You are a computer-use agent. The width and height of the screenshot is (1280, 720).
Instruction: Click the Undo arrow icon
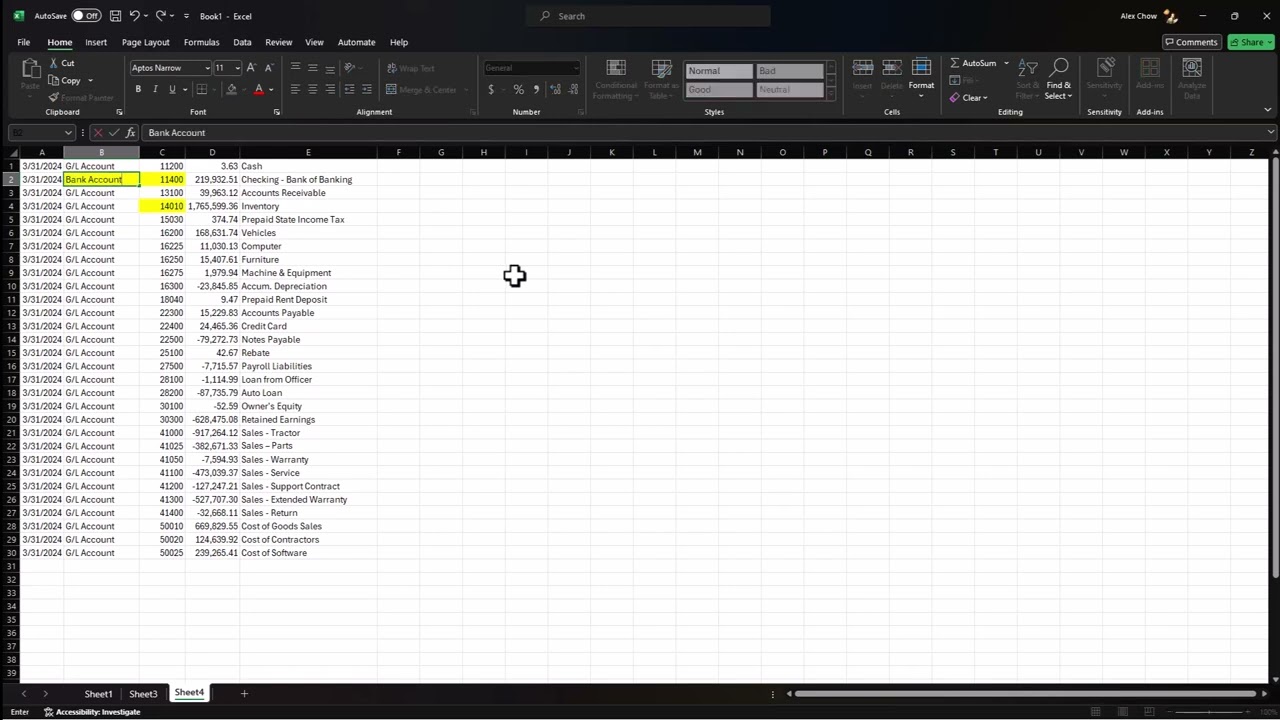135,16
